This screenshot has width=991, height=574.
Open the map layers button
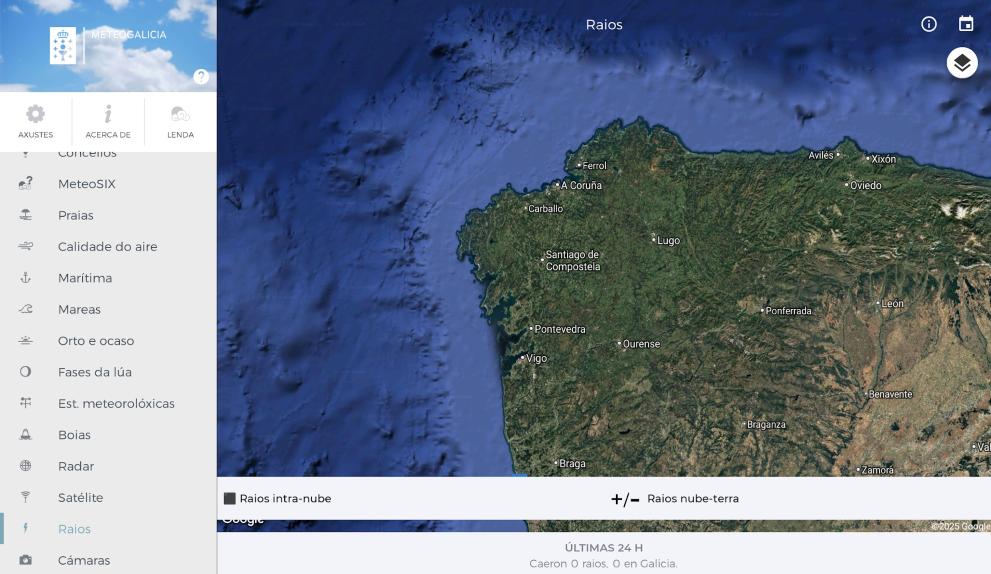click(962, 63)
